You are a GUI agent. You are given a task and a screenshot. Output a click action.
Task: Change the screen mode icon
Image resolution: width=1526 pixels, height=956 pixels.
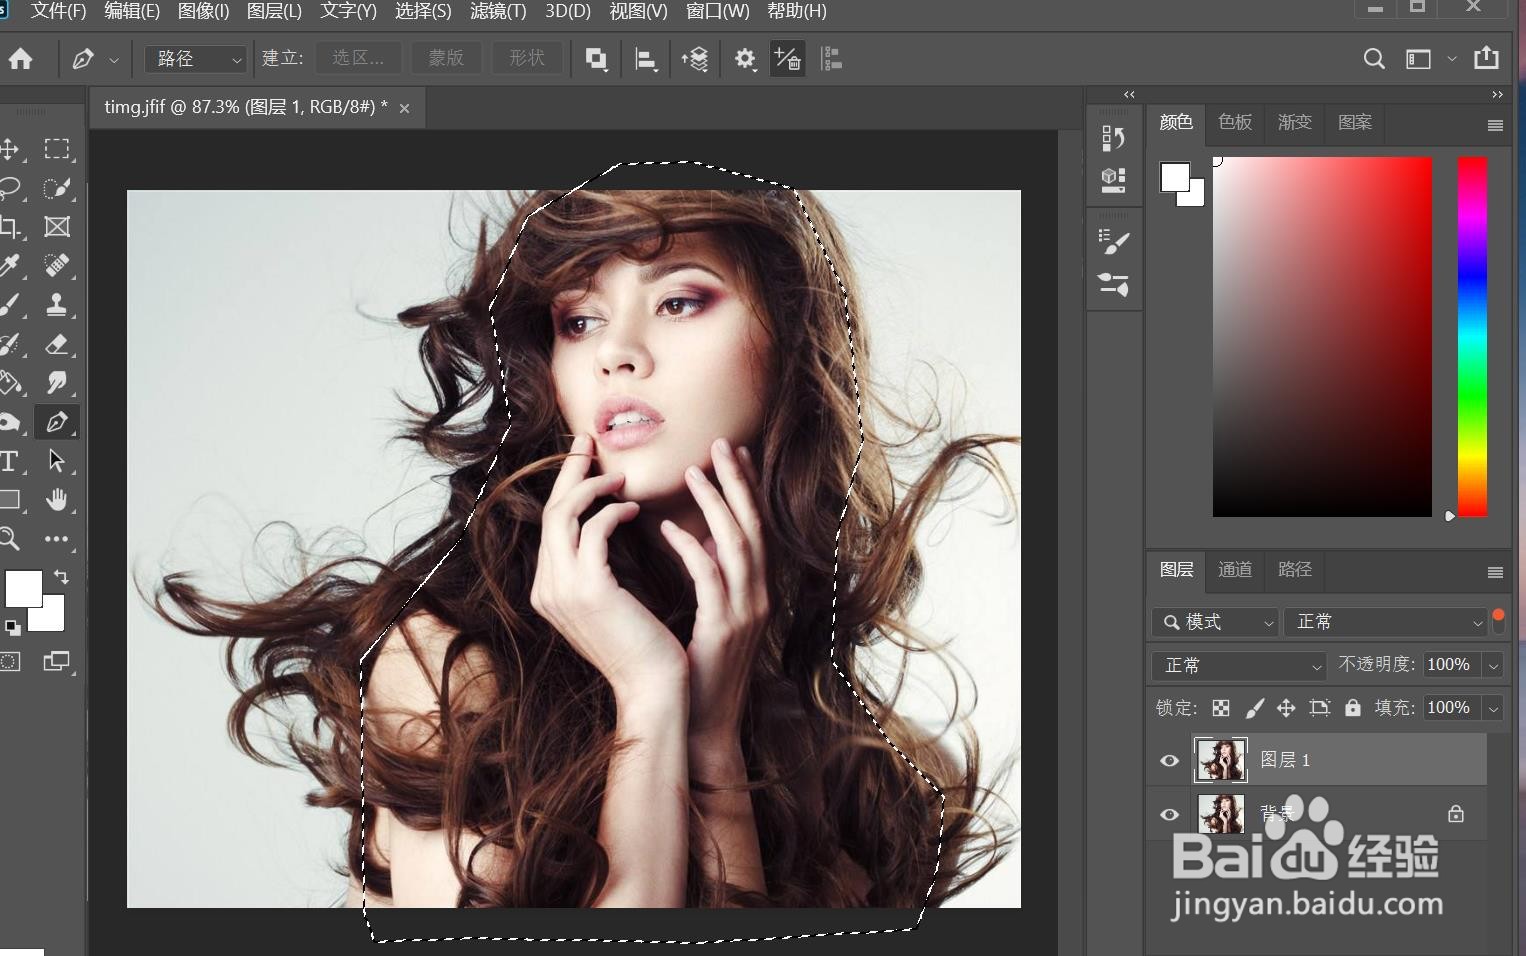coord(57,661)
